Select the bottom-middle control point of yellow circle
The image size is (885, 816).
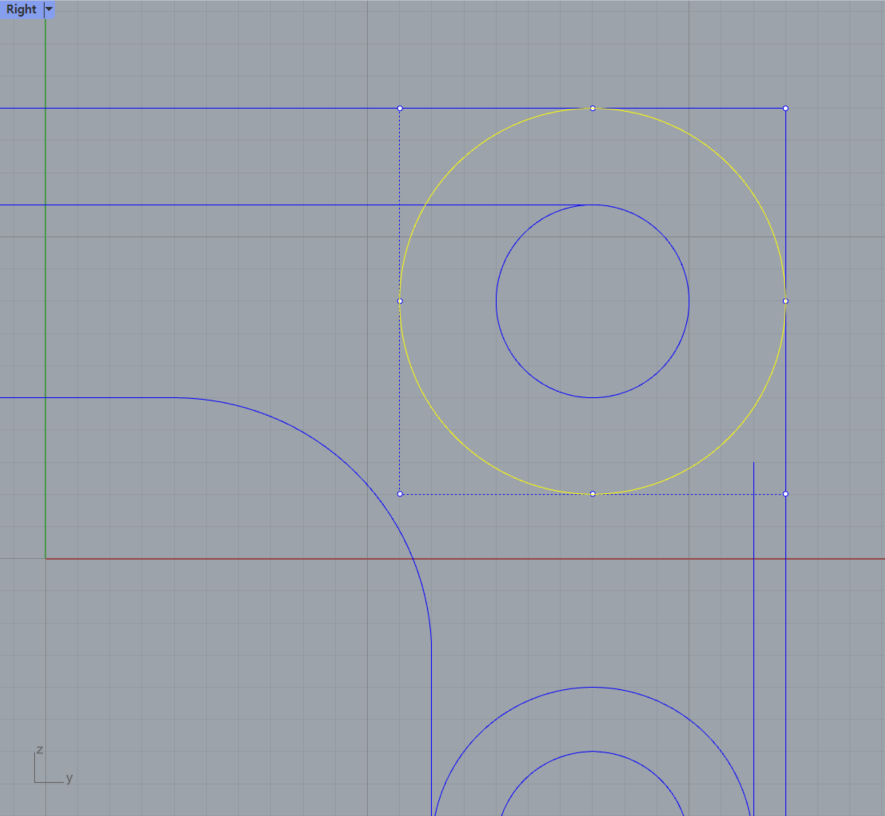pyautogui.click(x=593, y=494)
